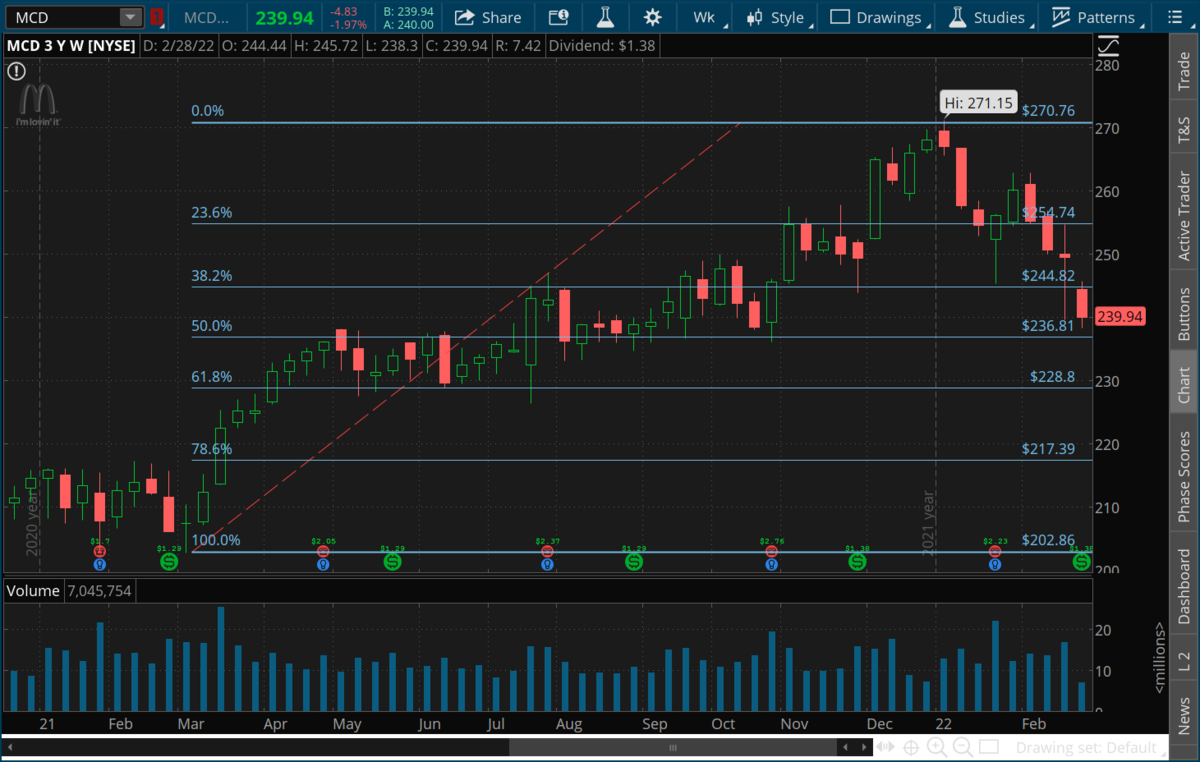
Task: Click the zoom out magnifier icon
Action: click(x=963, y=747)
